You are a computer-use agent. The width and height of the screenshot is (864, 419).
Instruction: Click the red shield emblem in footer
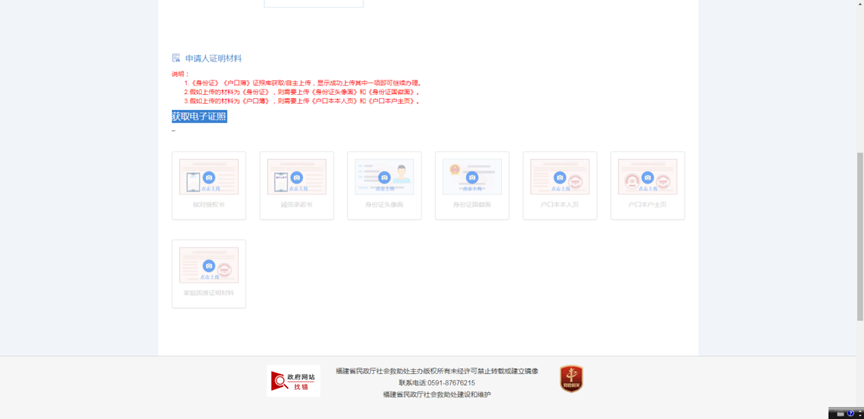tap(571, 379)
